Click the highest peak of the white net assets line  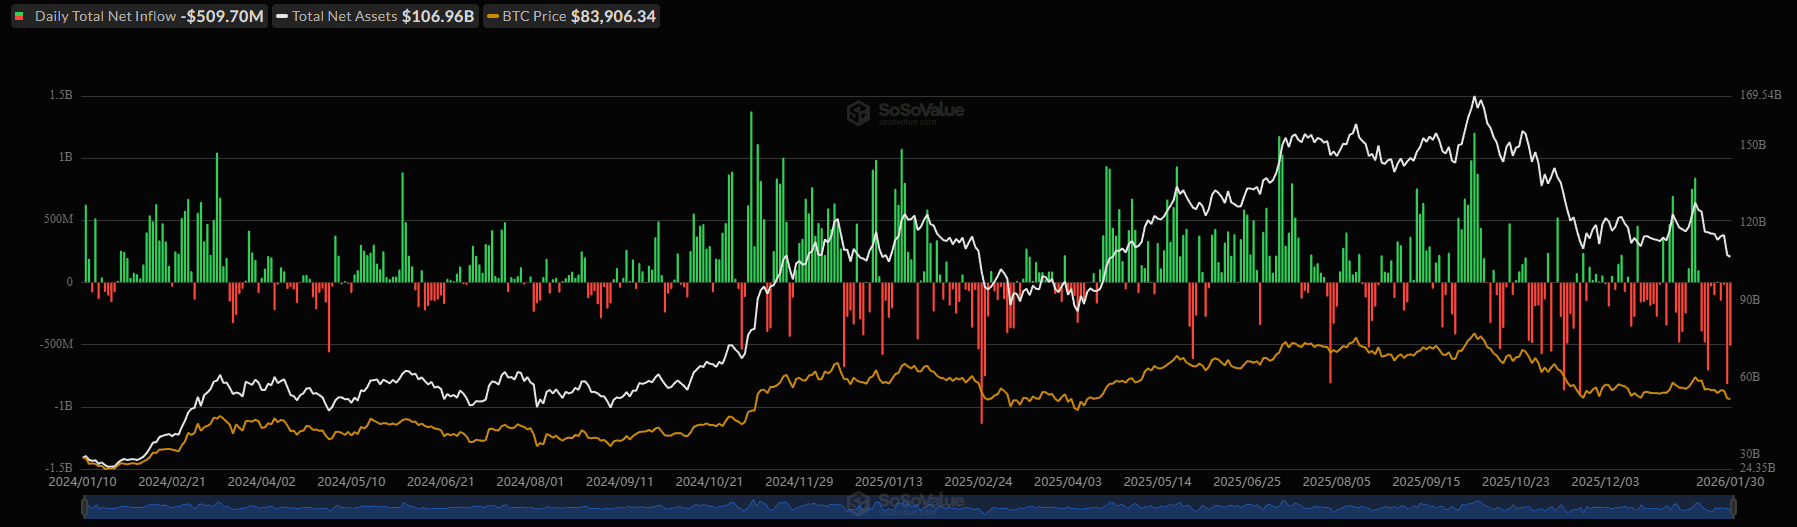point(1474,98)
